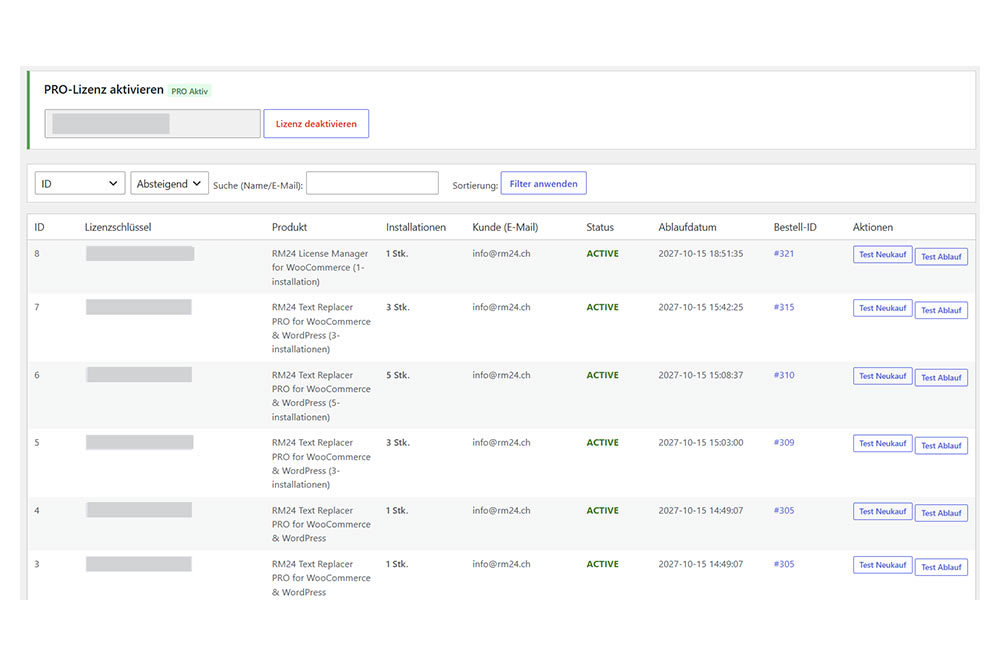Click Test Ablauf in license ID 3 row
This screenshot has width=1000, height=666.
click(x=941, y=567)
